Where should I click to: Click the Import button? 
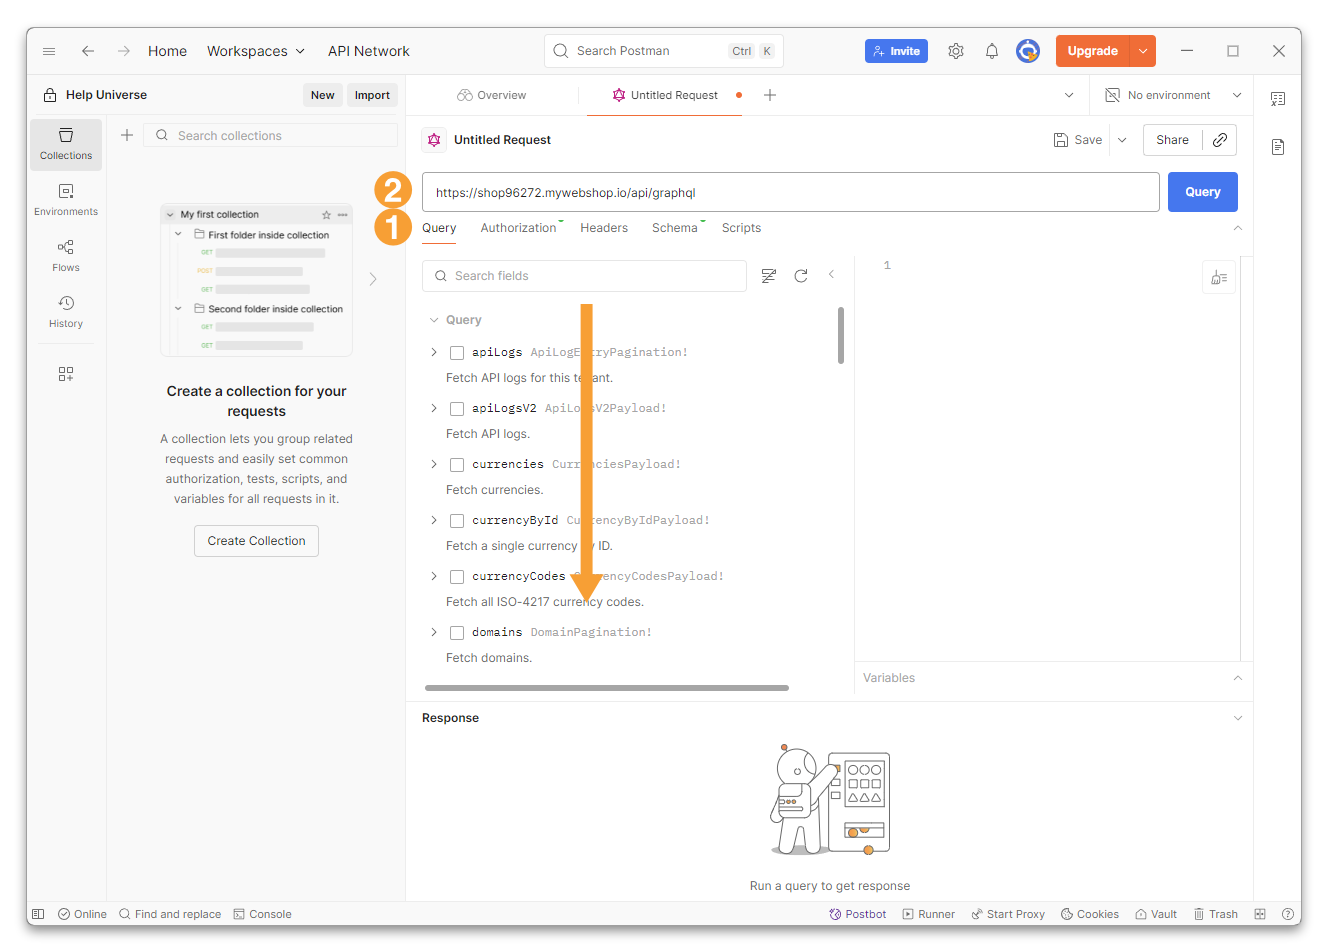tap(372, 95)
